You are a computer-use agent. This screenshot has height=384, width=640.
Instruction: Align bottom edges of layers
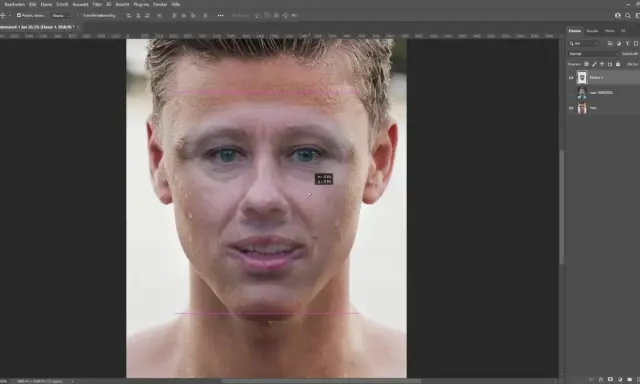pos(193,16)
